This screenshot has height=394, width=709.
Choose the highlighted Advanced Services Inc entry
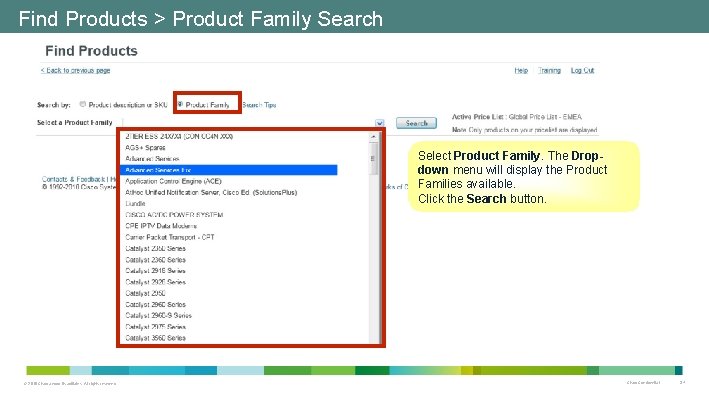pos(229,170)
